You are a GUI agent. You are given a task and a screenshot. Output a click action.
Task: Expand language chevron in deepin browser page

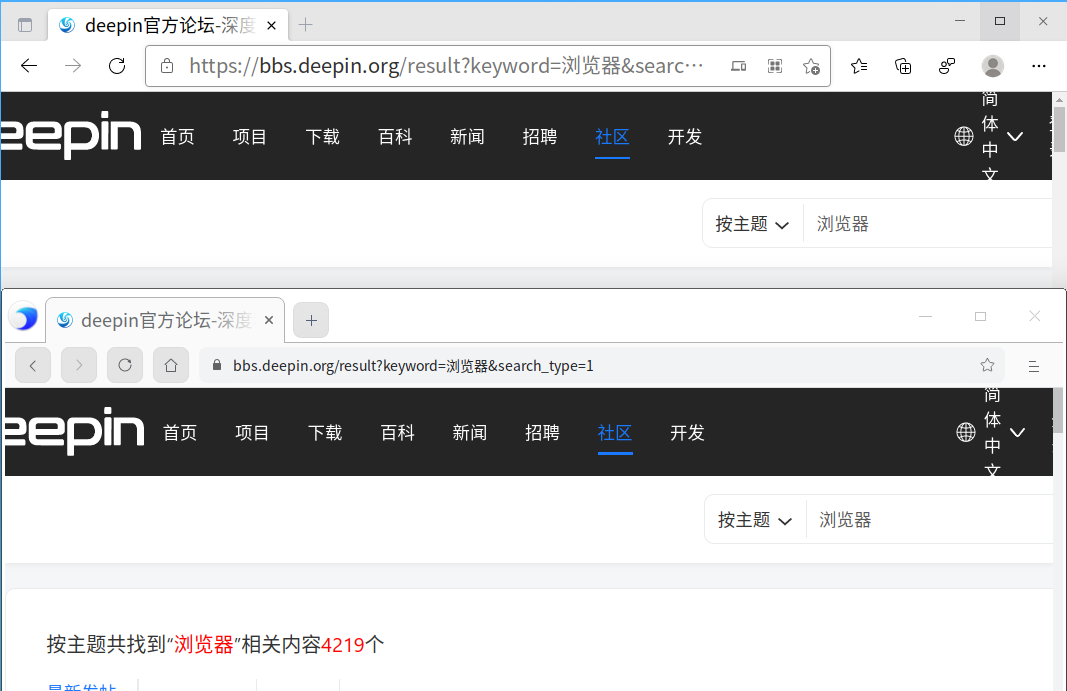tap(1017, 433)
